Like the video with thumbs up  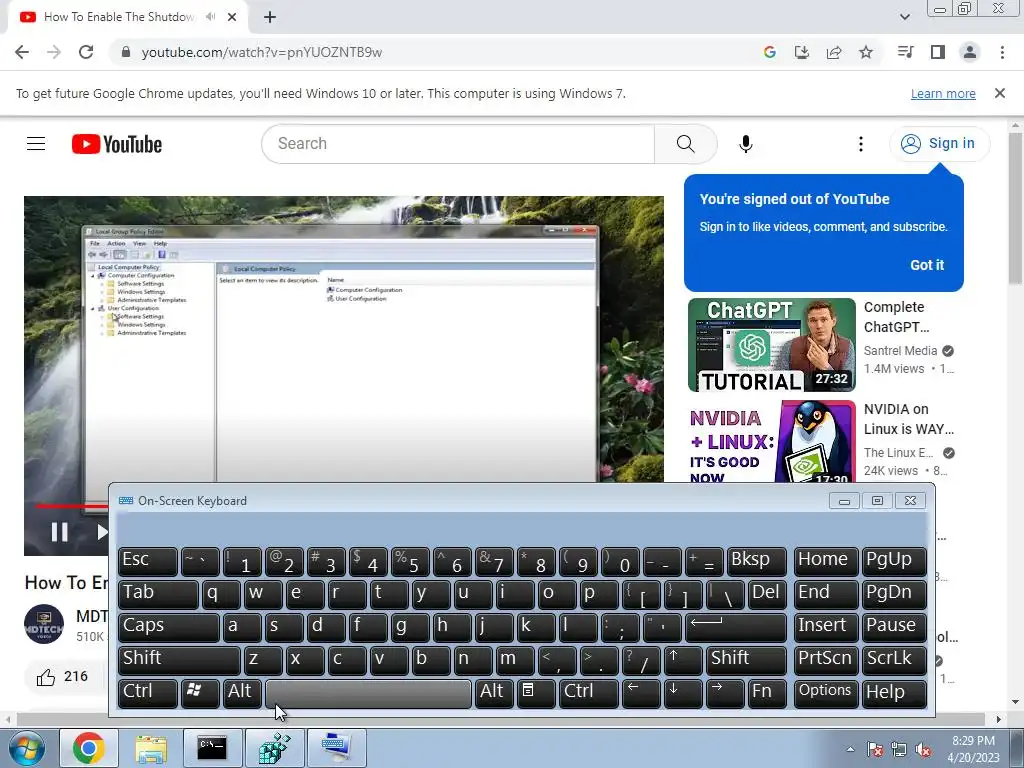click(46, 677)
